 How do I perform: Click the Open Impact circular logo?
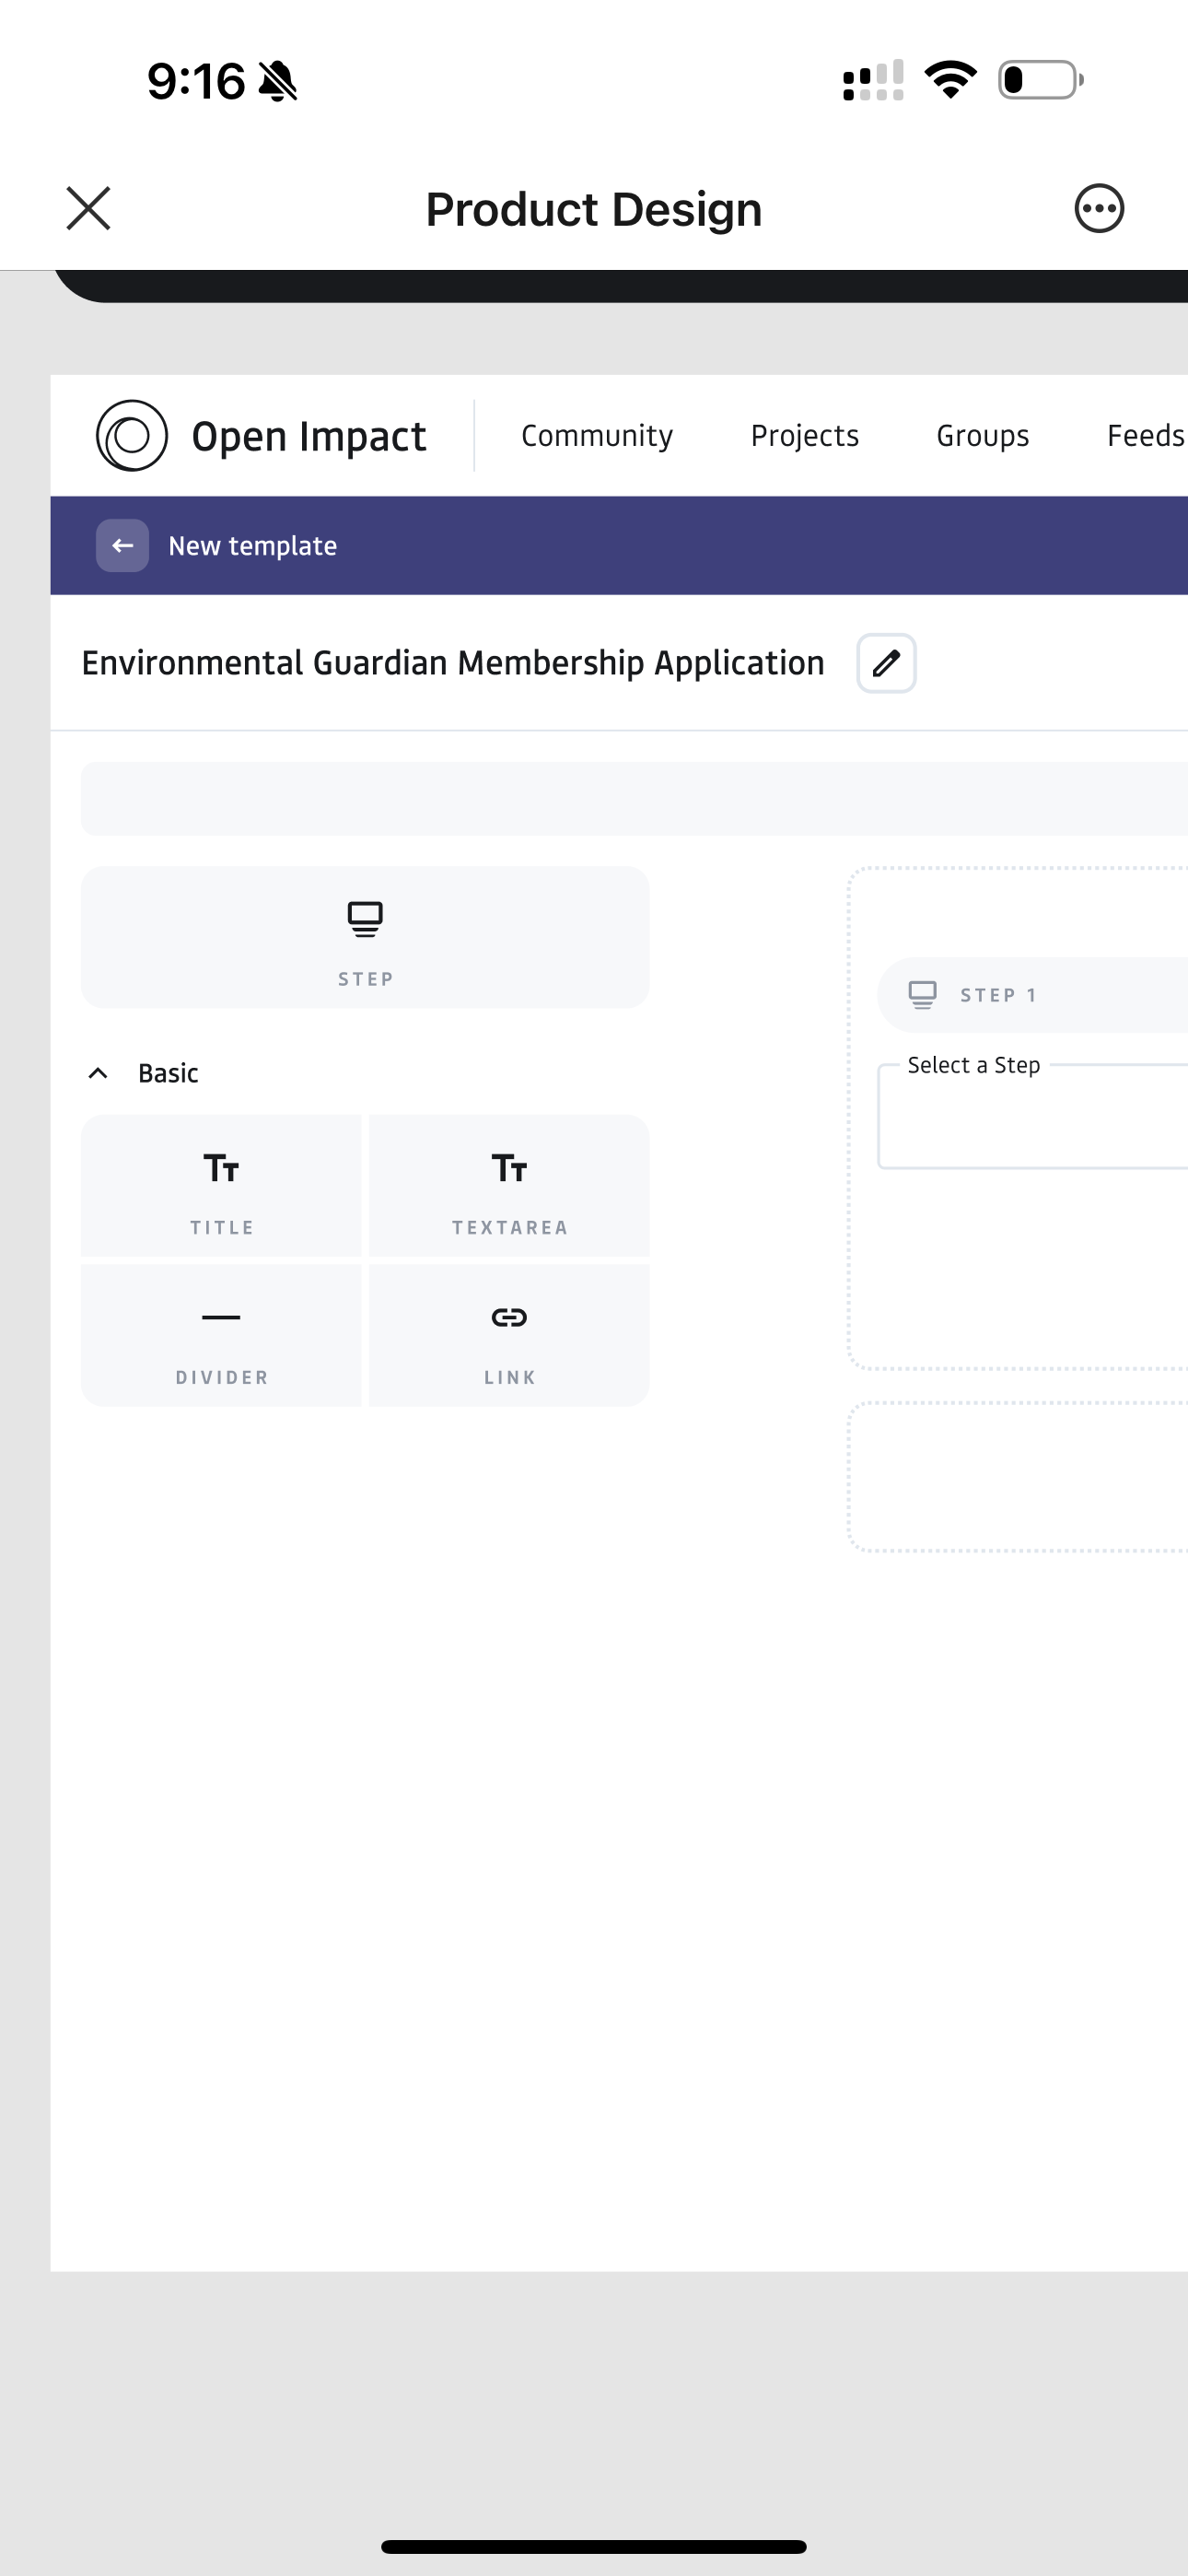[131, 435]
